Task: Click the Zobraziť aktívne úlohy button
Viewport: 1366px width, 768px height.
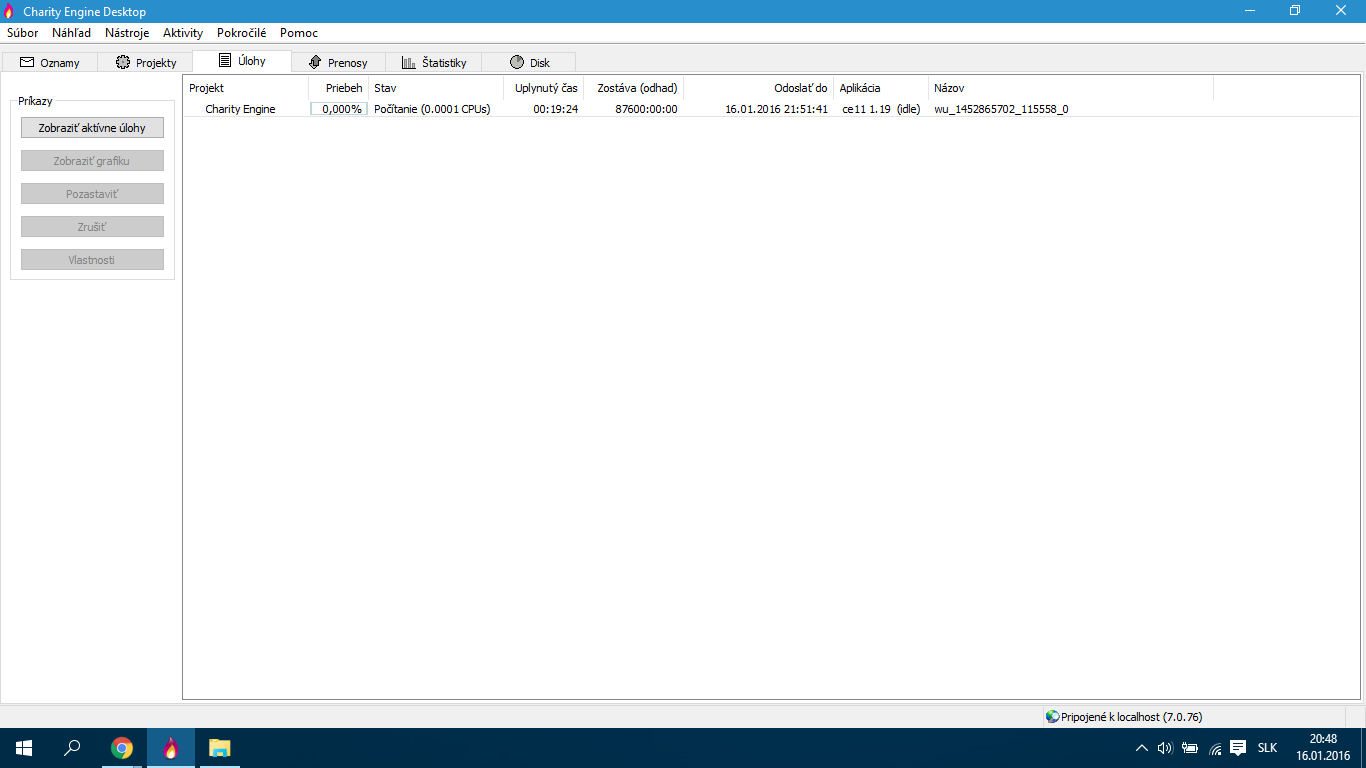Action: pos(92,128)
